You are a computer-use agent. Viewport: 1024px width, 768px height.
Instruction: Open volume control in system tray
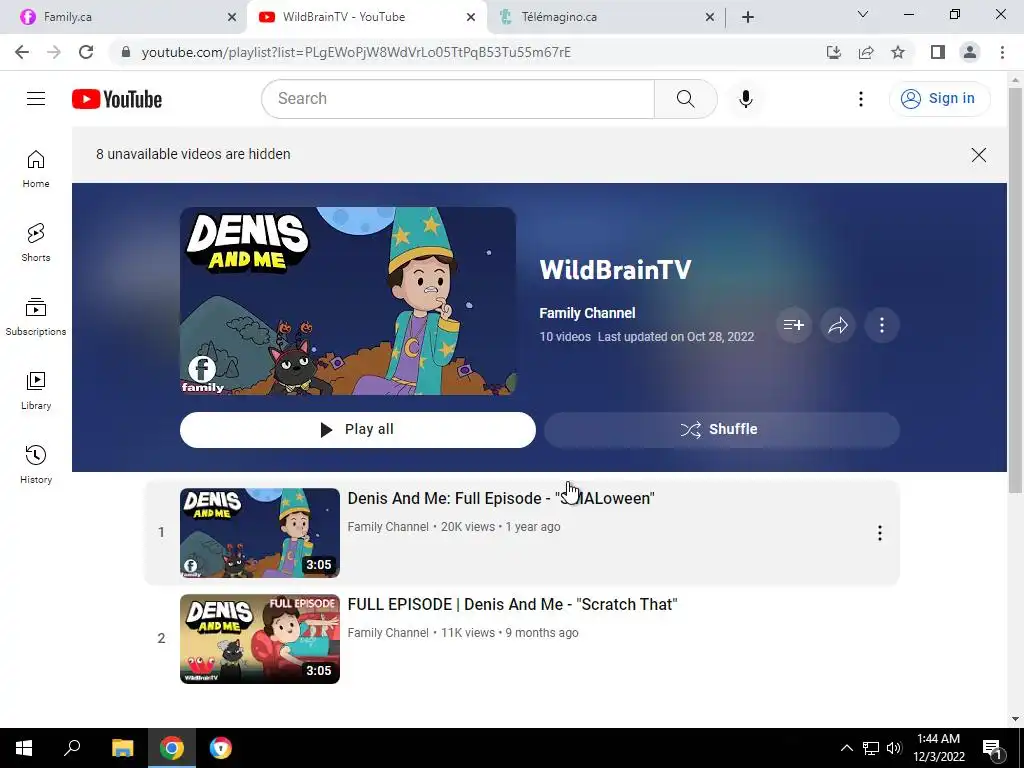click(x=894, y=748)
